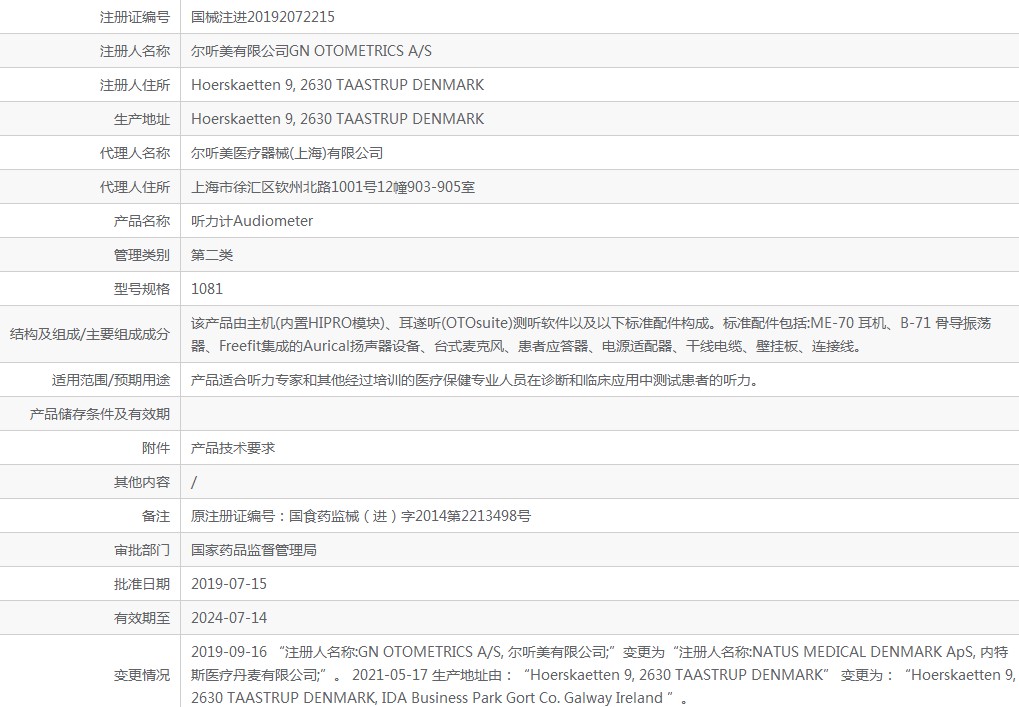1019x707 pixels.
Task: Select the label 批准日期
Action: (x=142, y=584)
